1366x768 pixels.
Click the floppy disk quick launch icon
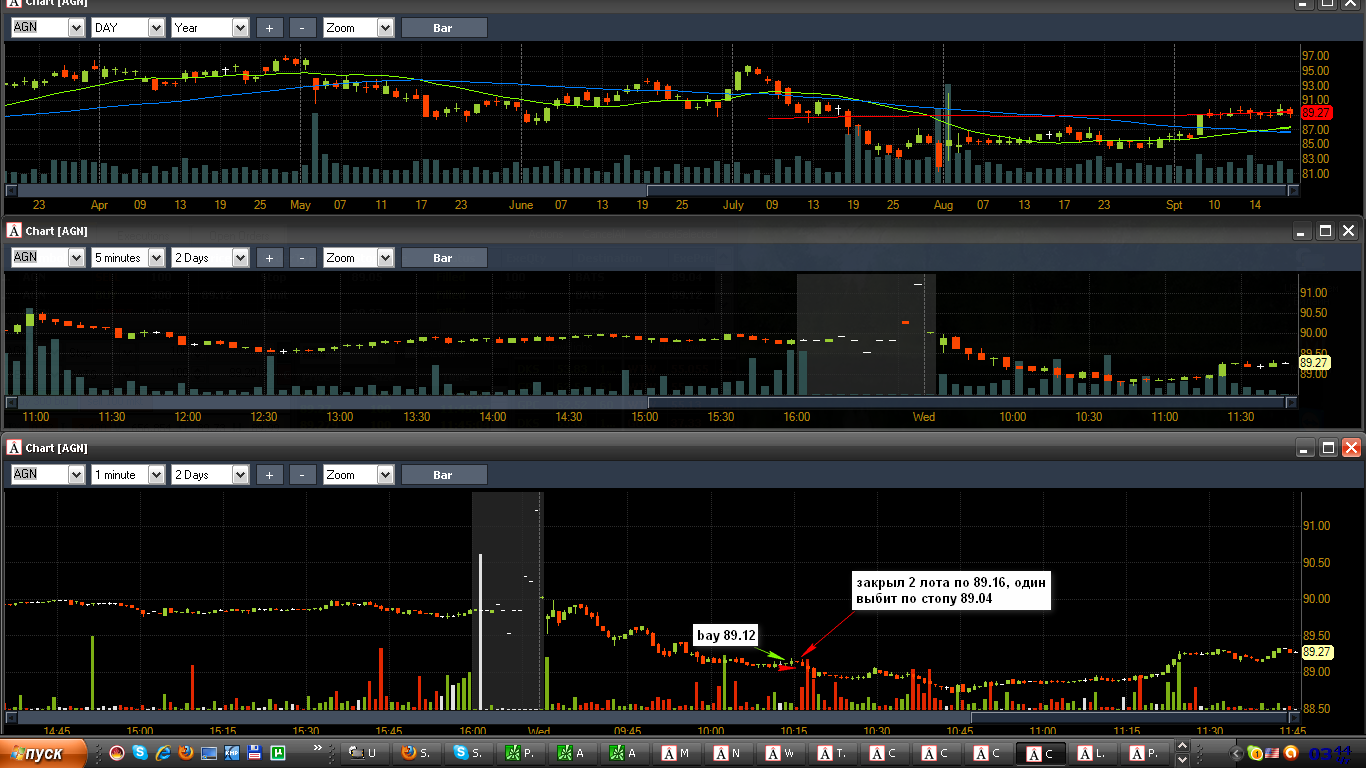(x=255, y=753)
